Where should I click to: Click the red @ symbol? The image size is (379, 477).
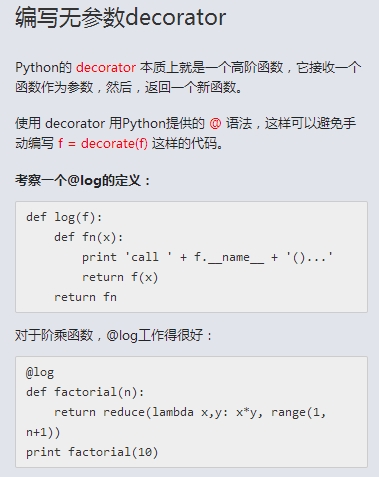click(x=215, y=124)
